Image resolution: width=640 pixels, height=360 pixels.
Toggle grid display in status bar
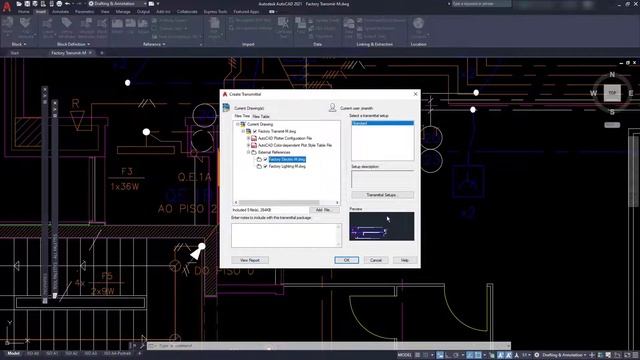418,355
